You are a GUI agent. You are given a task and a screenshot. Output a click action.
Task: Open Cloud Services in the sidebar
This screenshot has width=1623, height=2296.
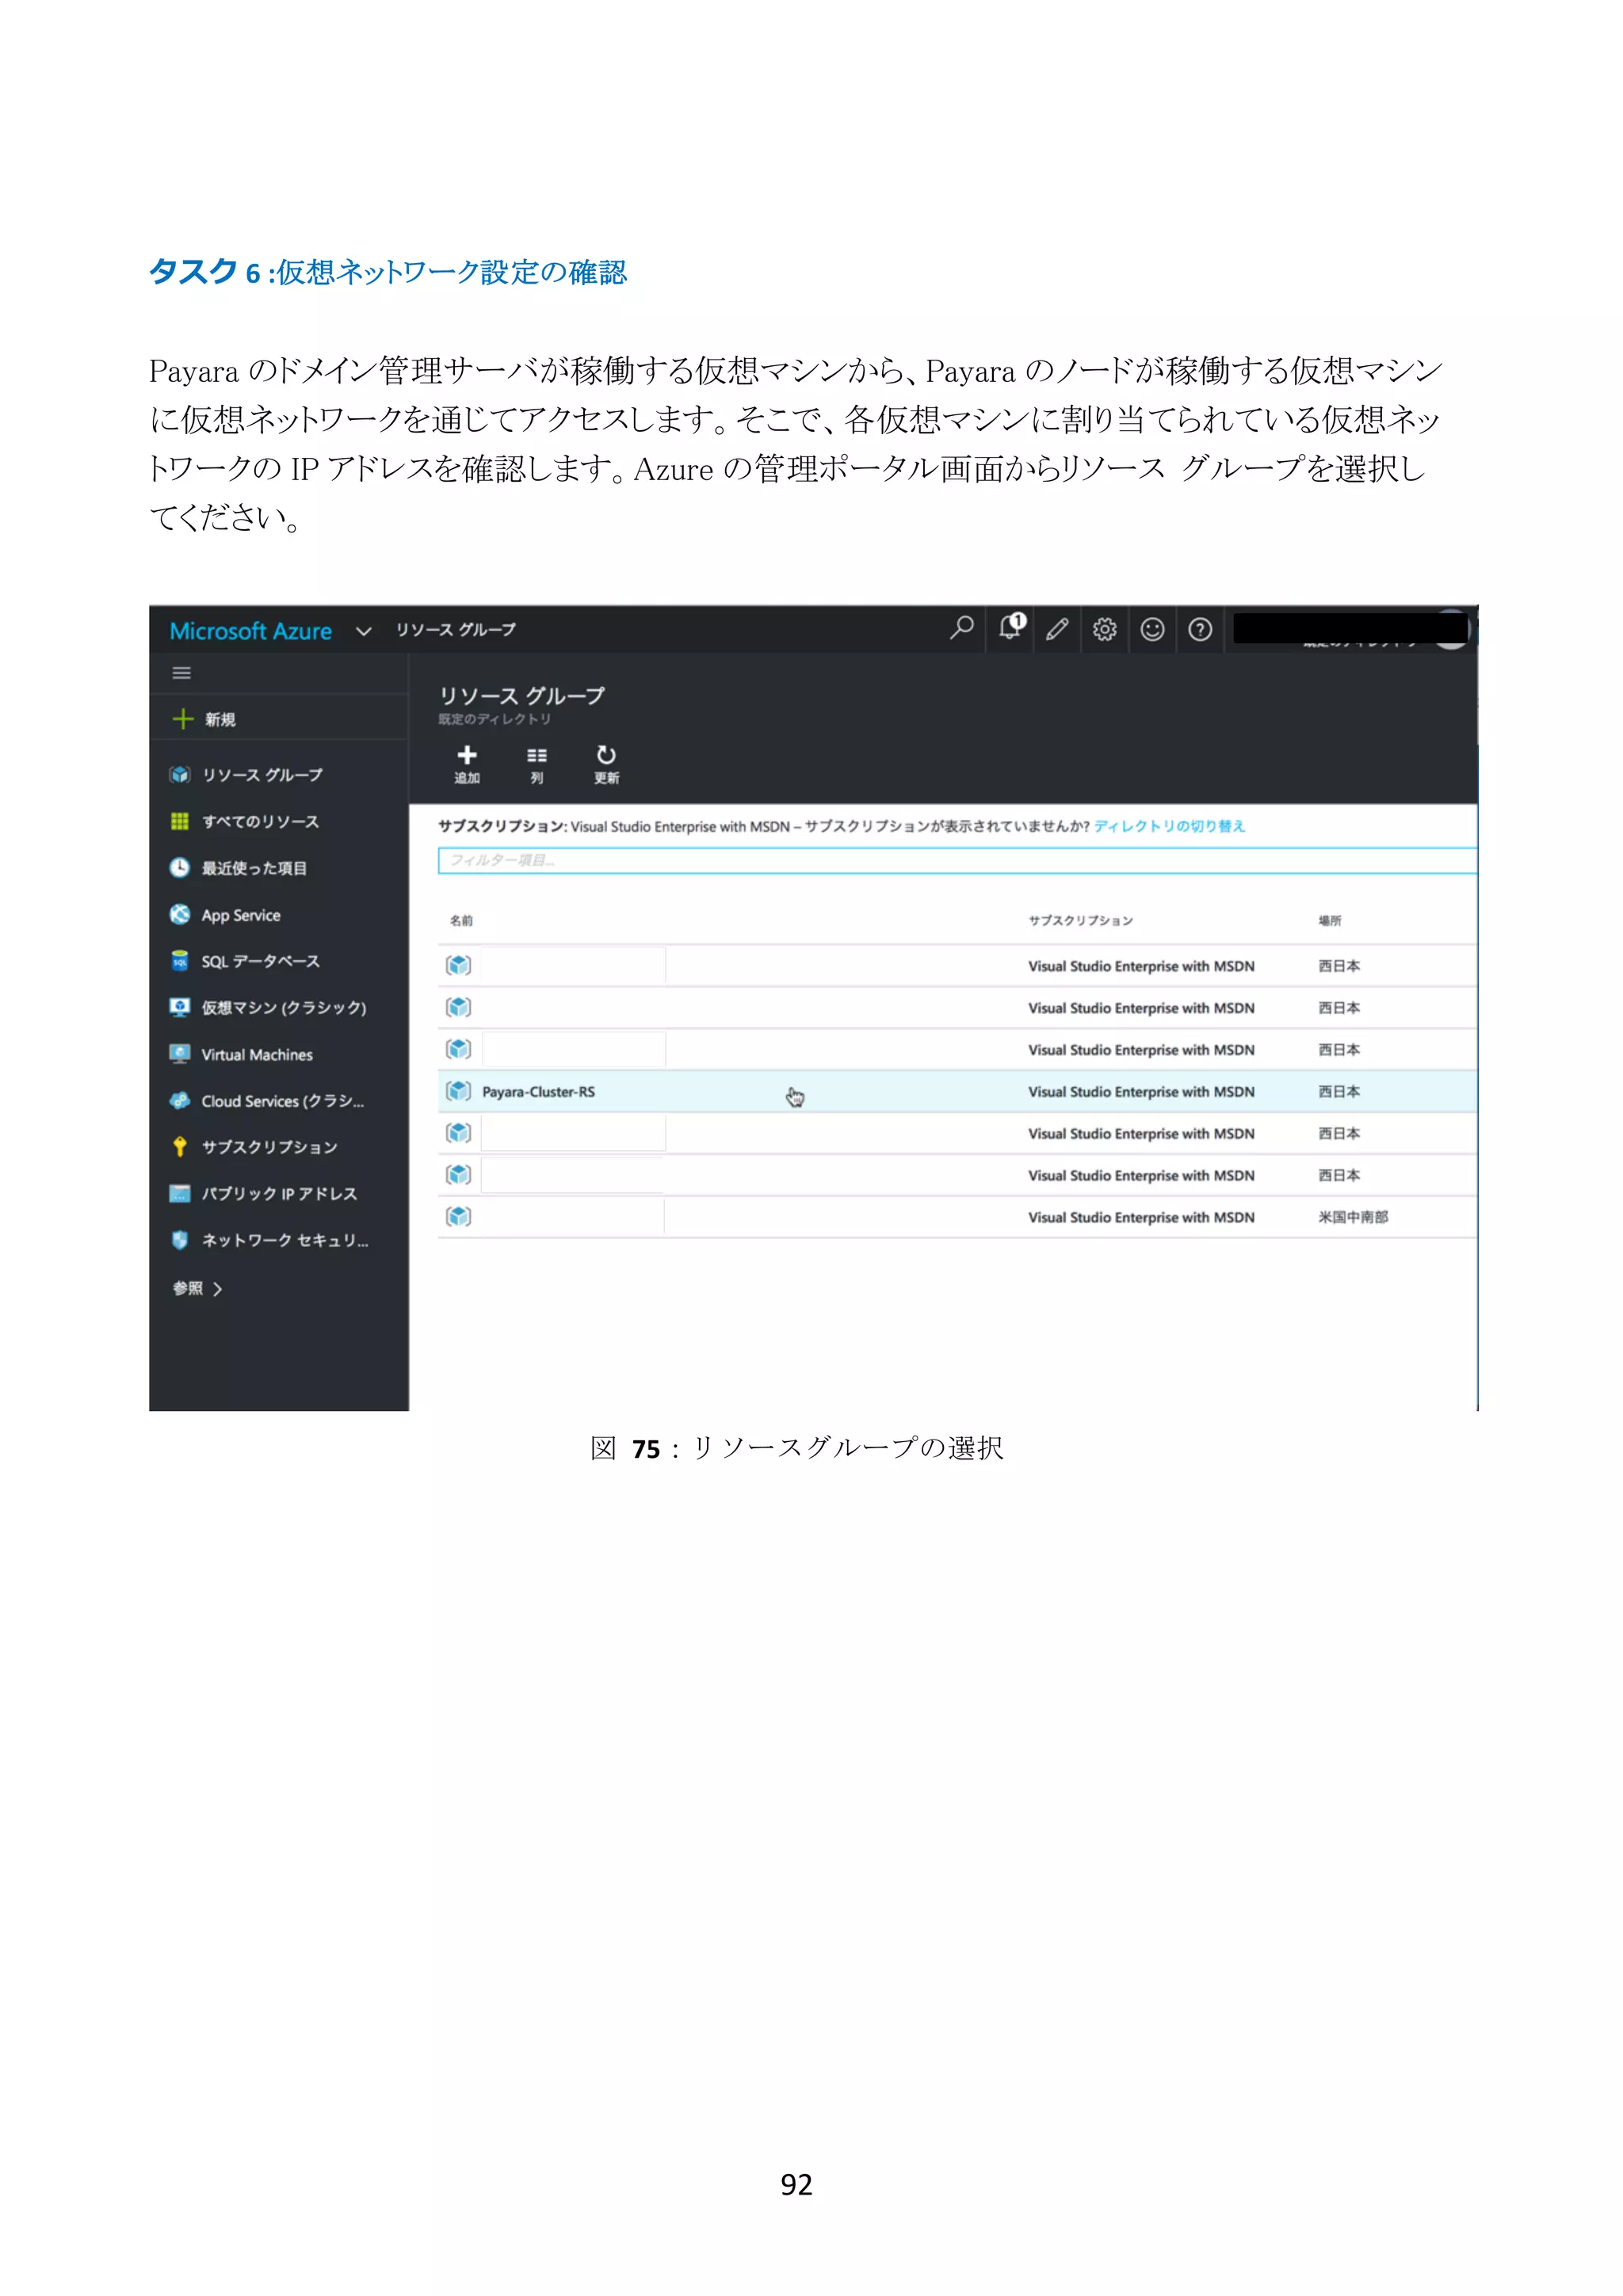267,1100
